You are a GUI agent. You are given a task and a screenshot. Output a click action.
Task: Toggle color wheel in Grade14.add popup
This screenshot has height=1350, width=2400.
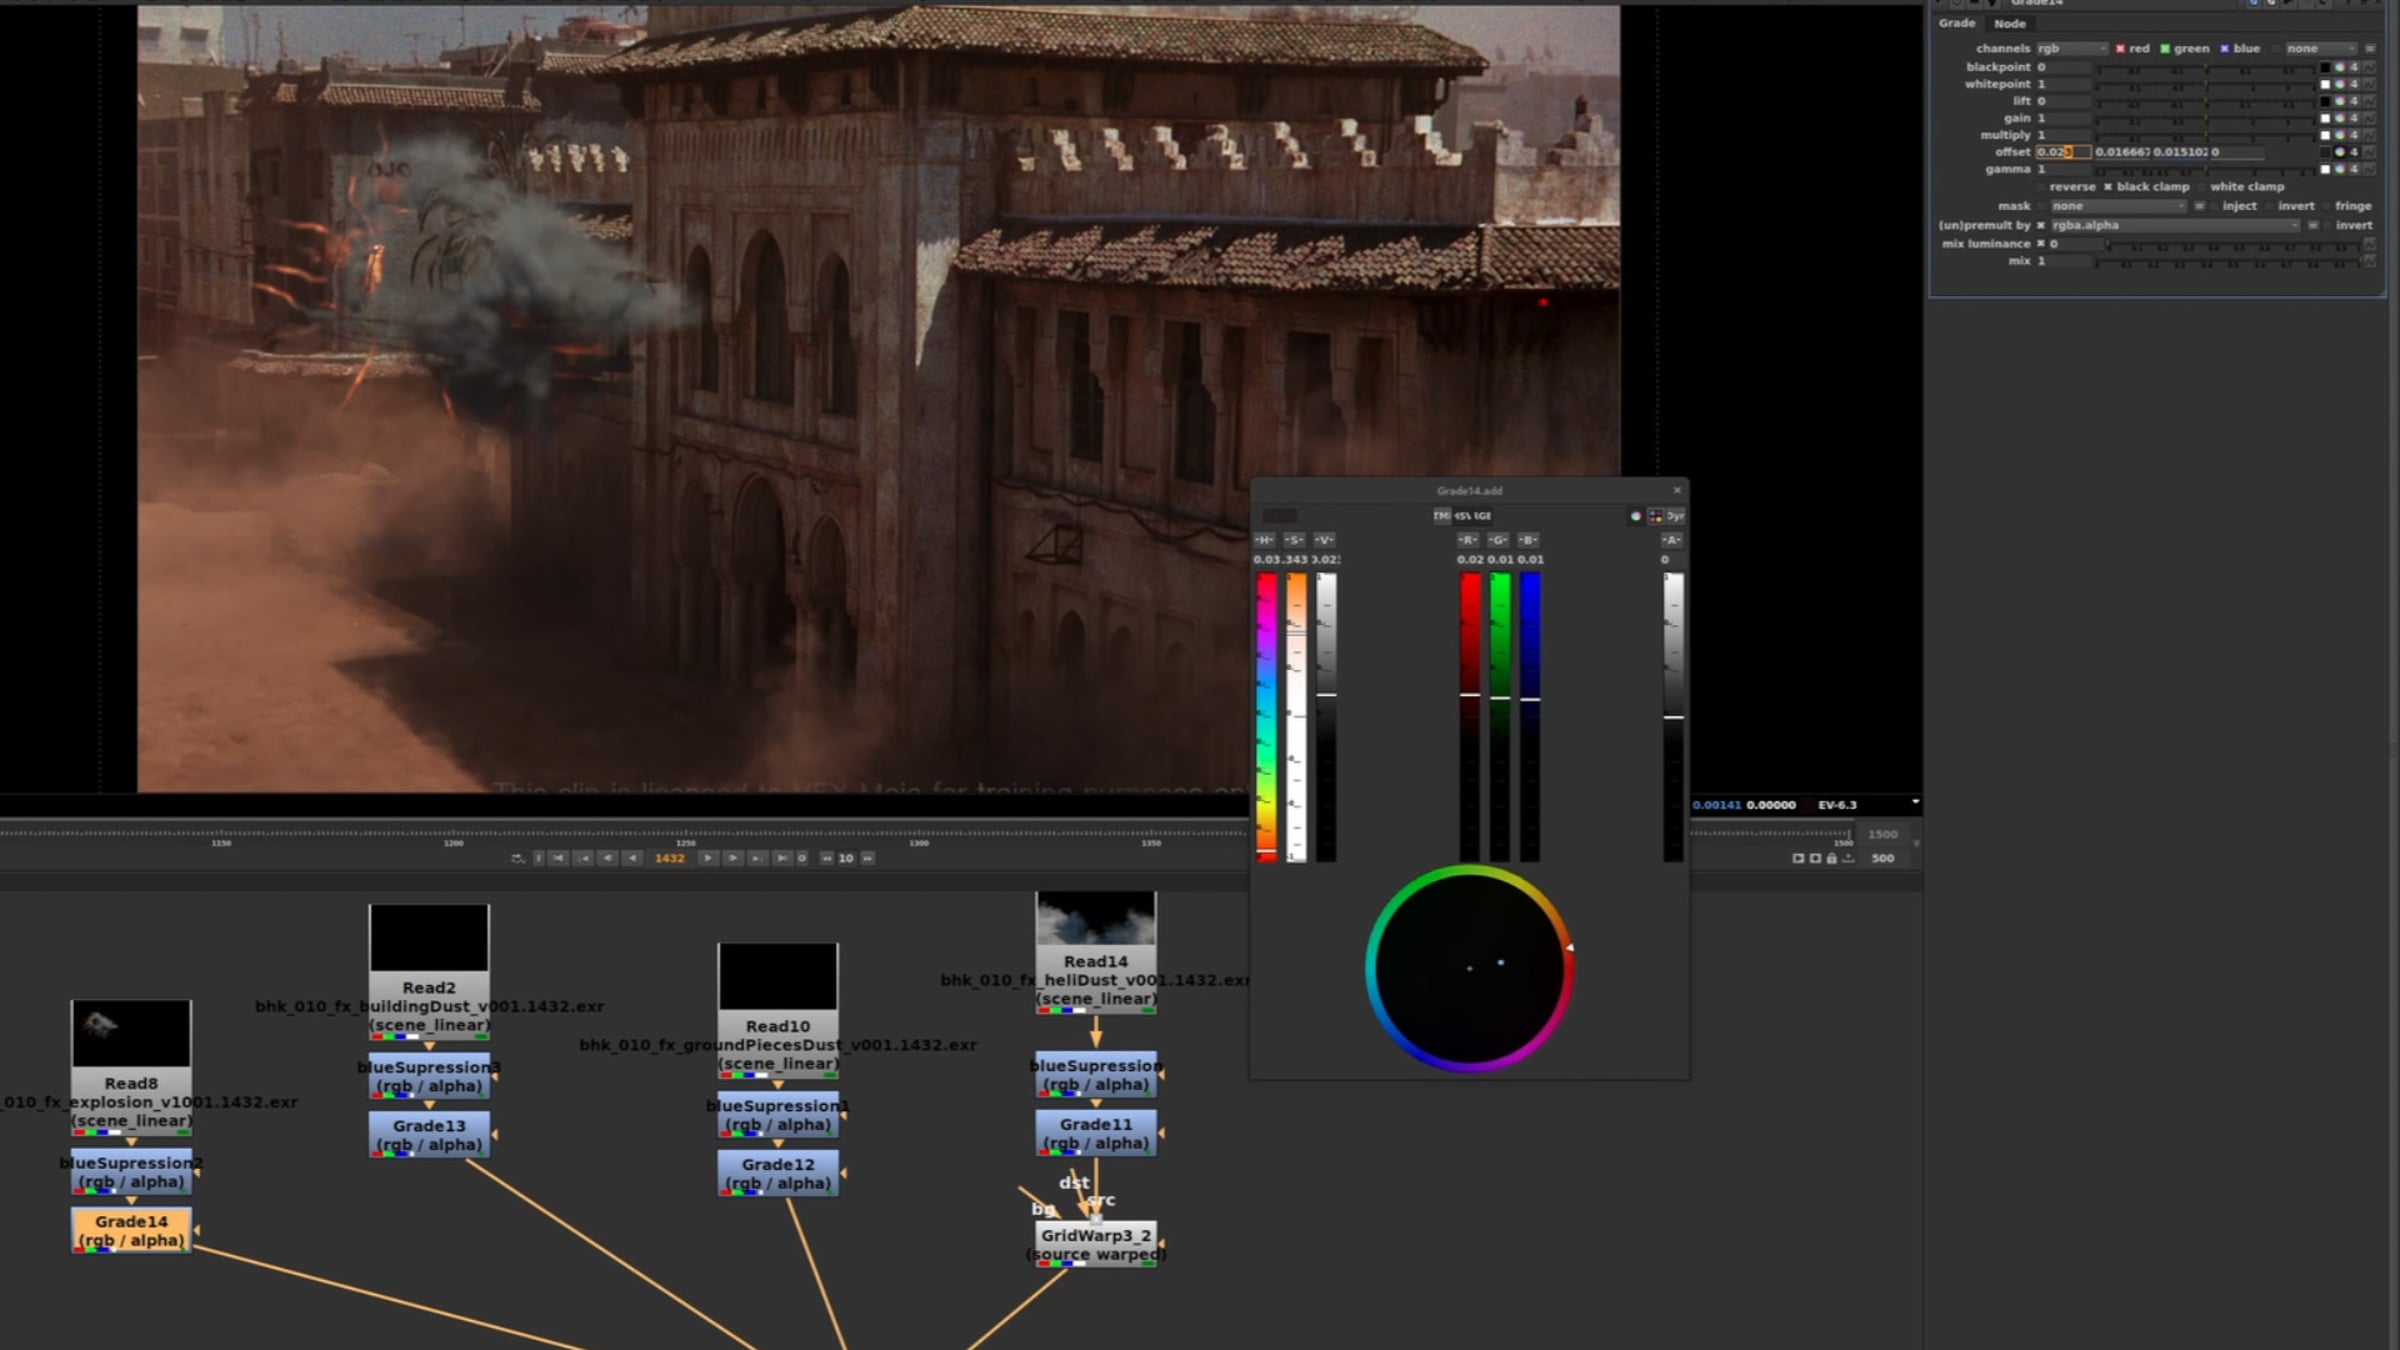click(x=1636, y=516)
